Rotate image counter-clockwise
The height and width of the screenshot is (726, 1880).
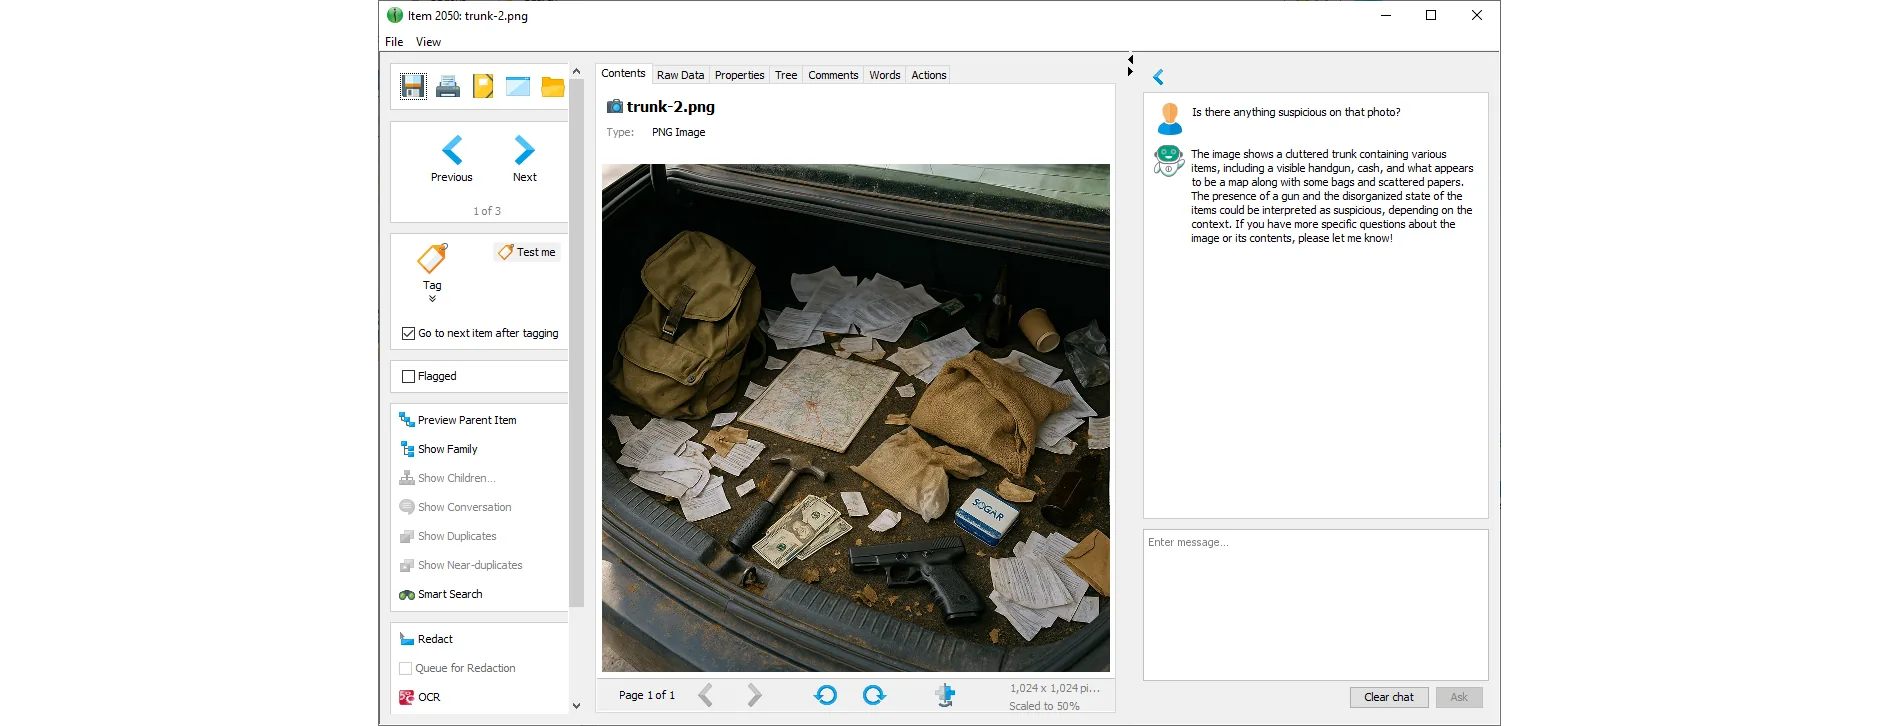point(826,695)
